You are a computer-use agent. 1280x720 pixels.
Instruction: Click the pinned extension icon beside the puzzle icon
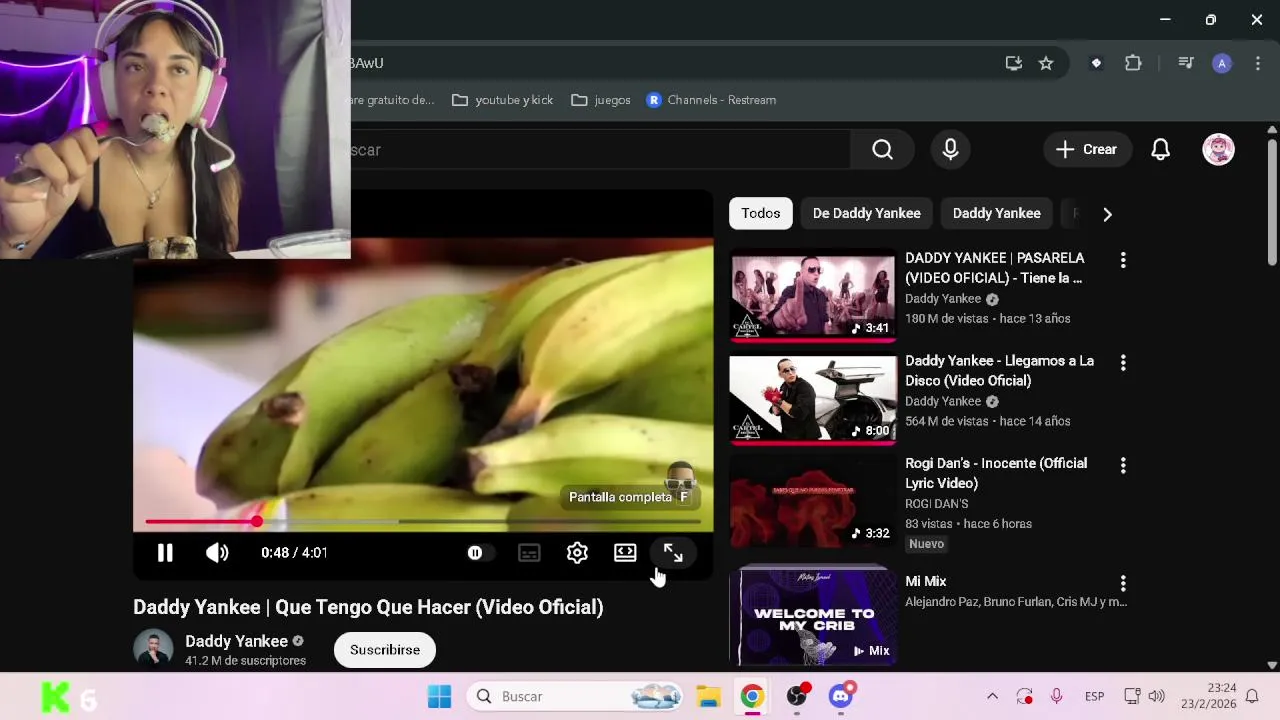tap(1096, 63)
